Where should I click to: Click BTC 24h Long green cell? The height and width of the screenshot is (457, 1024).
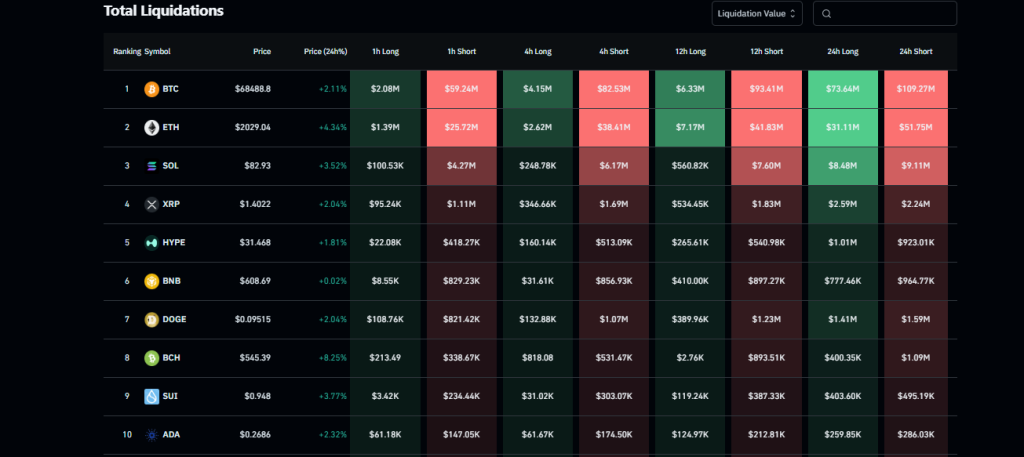[x=841, y=89]
